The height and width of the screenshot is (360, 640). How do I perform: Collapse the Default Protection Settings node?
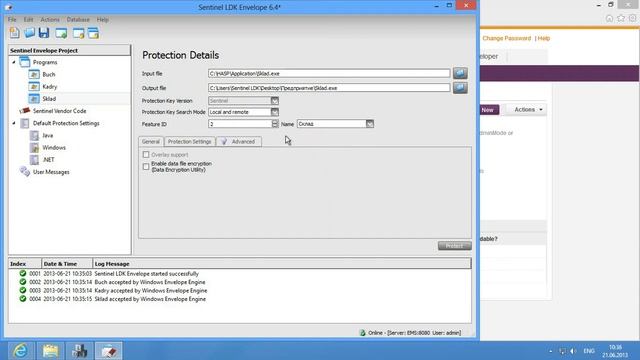[14, 123]
